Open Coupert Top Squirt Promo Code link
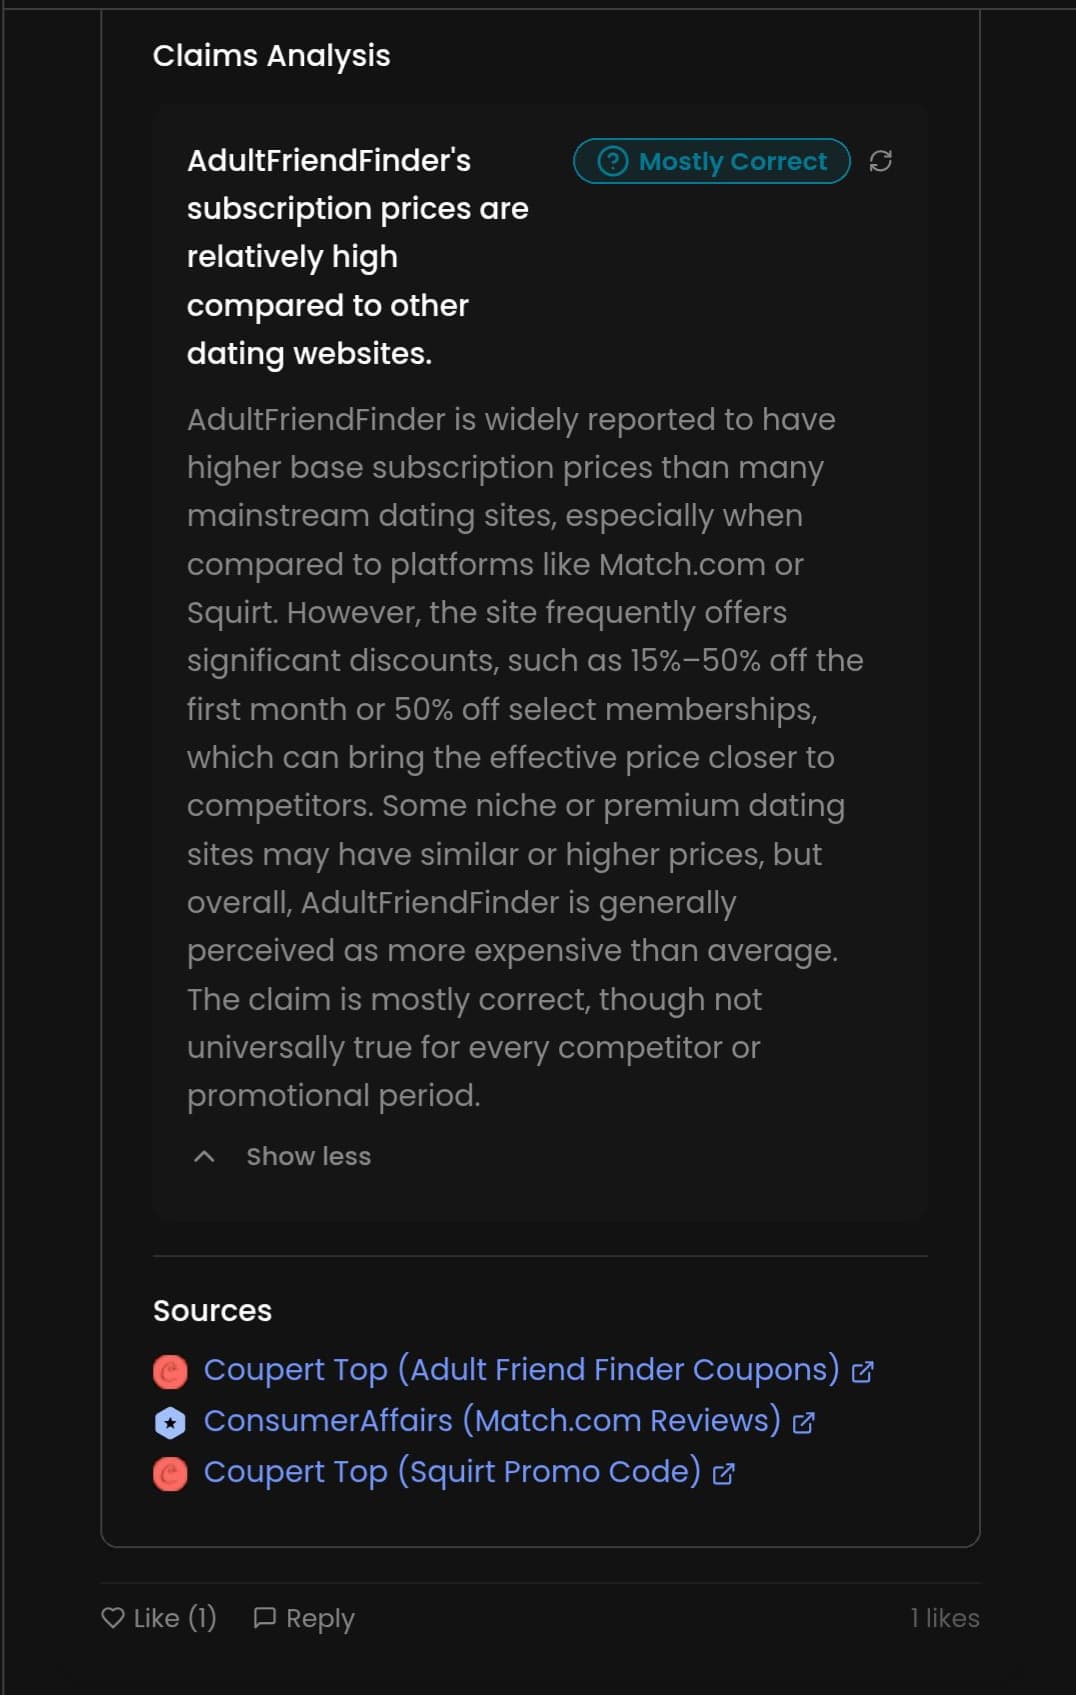Viewport: 1076px width, 1695px height. pos(451,1471)
